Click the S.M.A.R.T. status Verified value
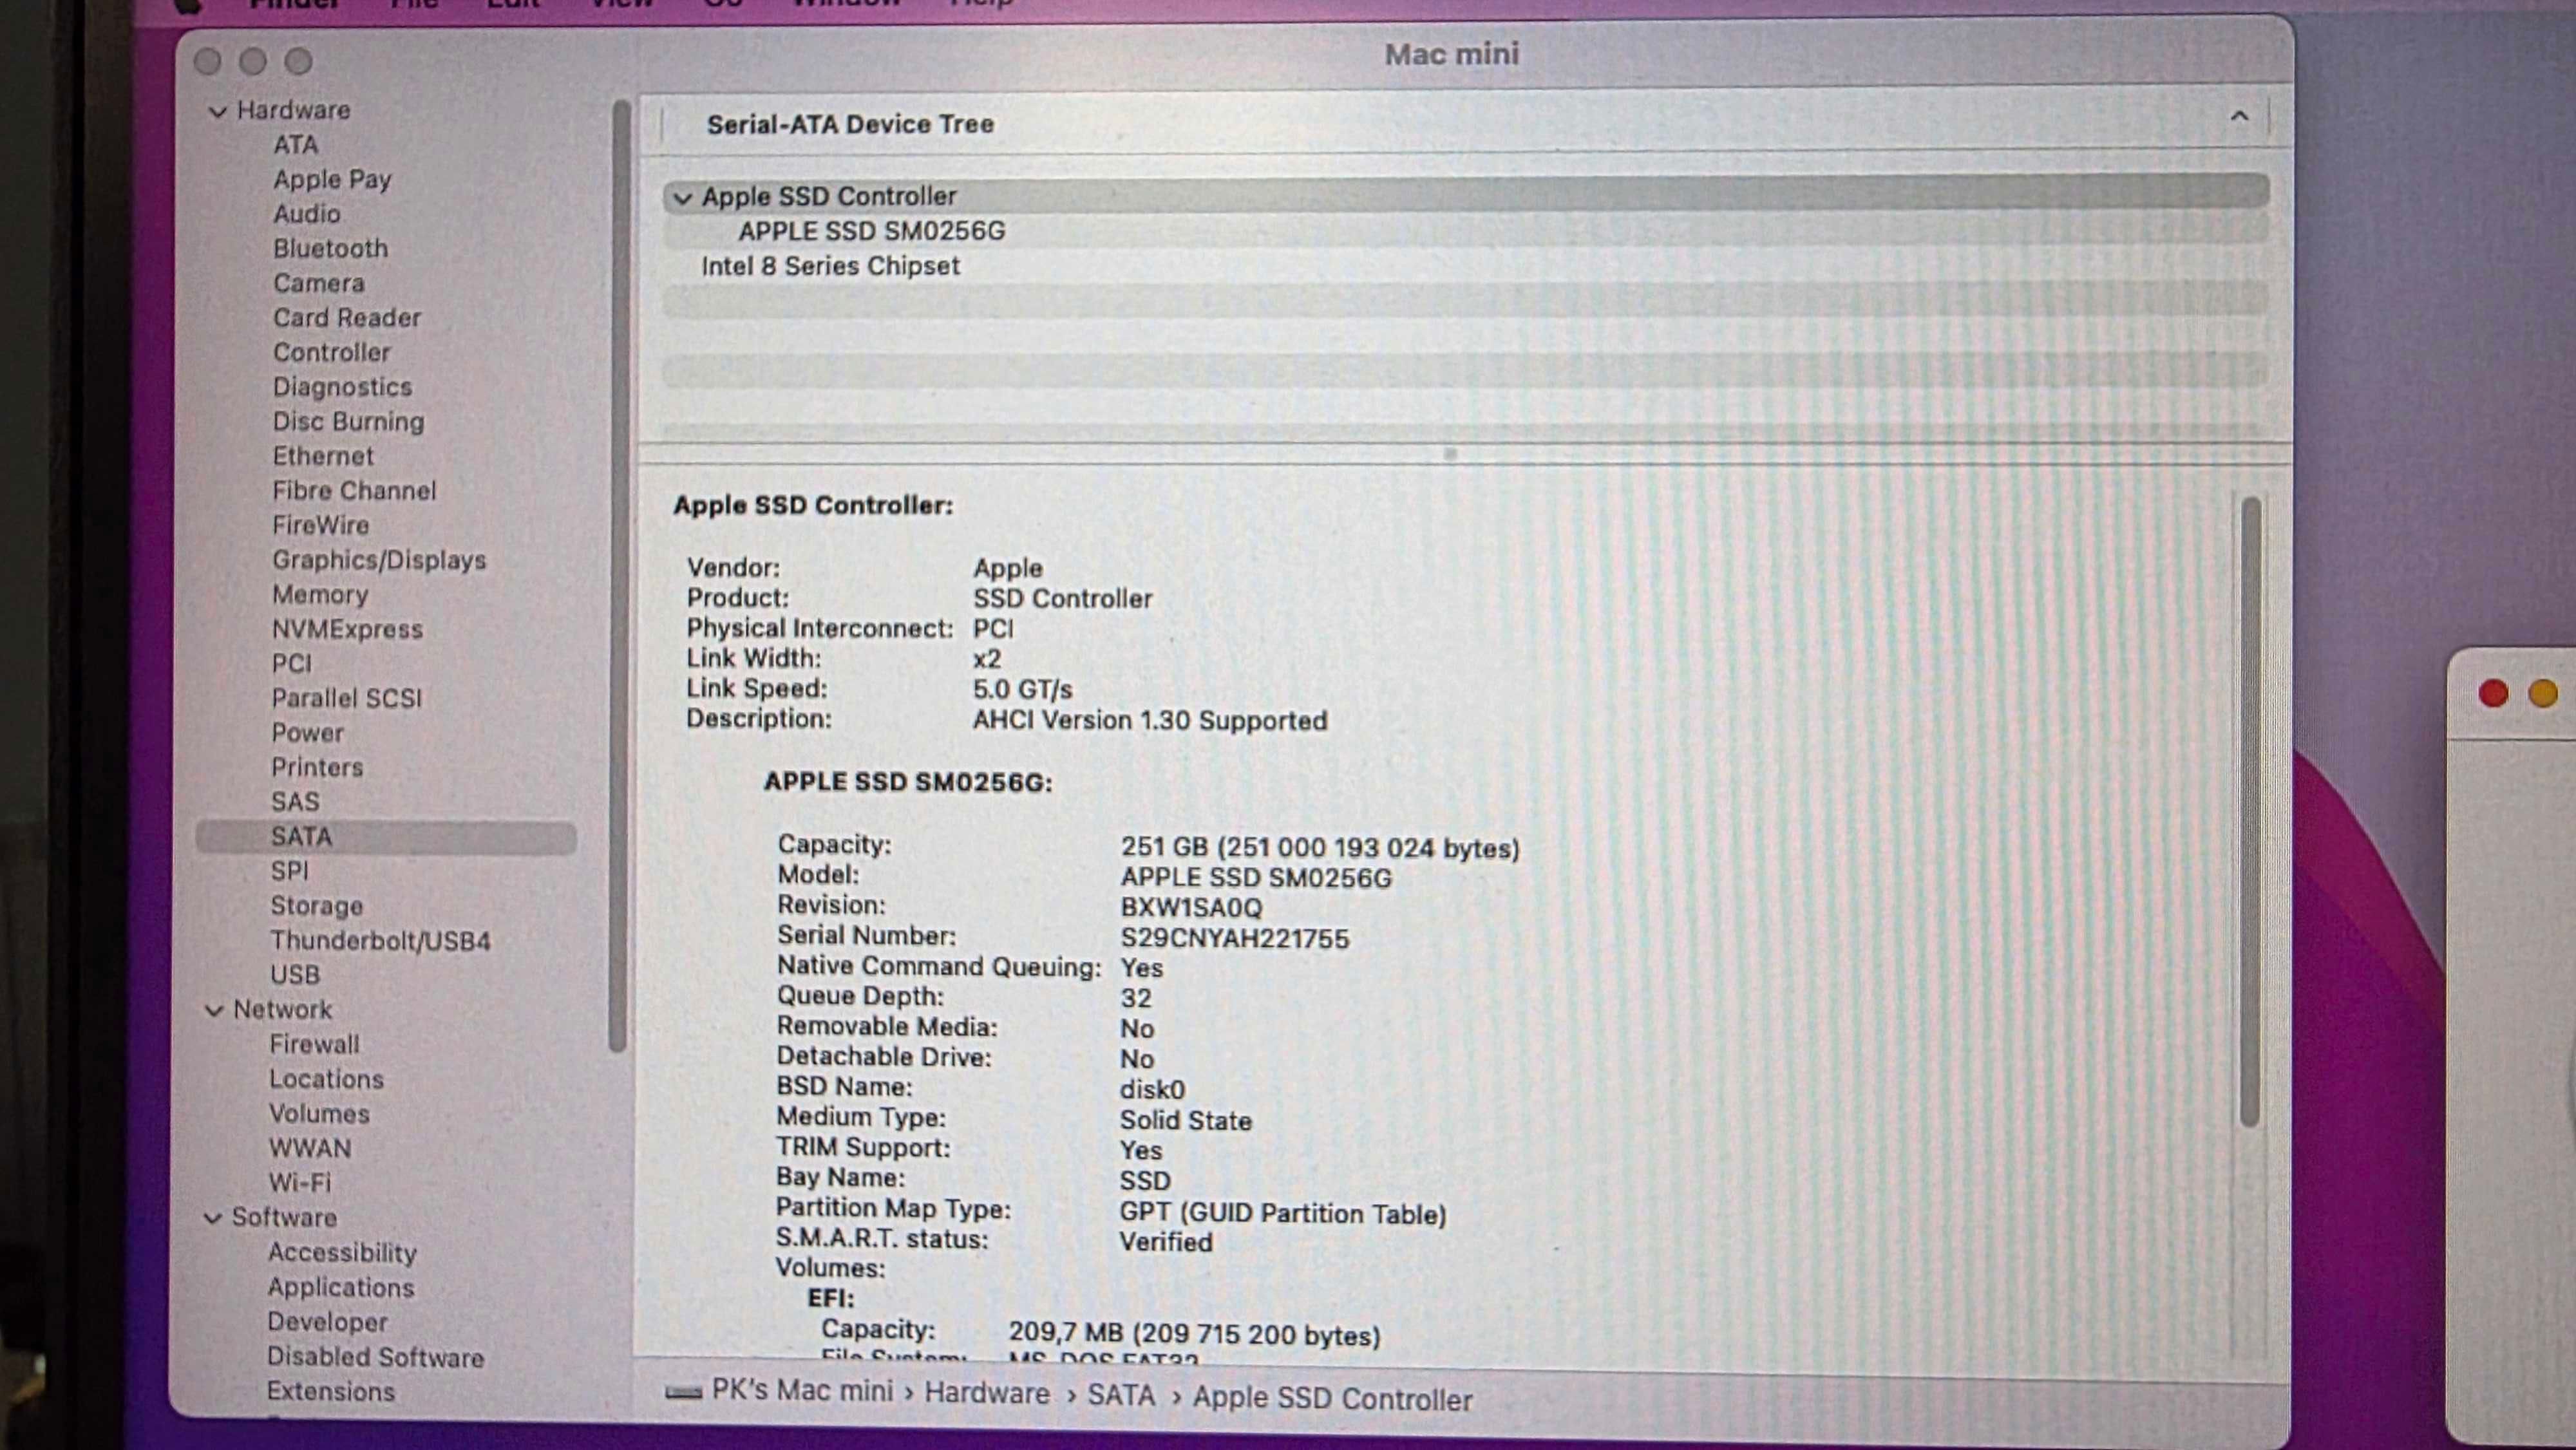The width and height of the screenshot is (2576, 1450). pos(1166,1243)
